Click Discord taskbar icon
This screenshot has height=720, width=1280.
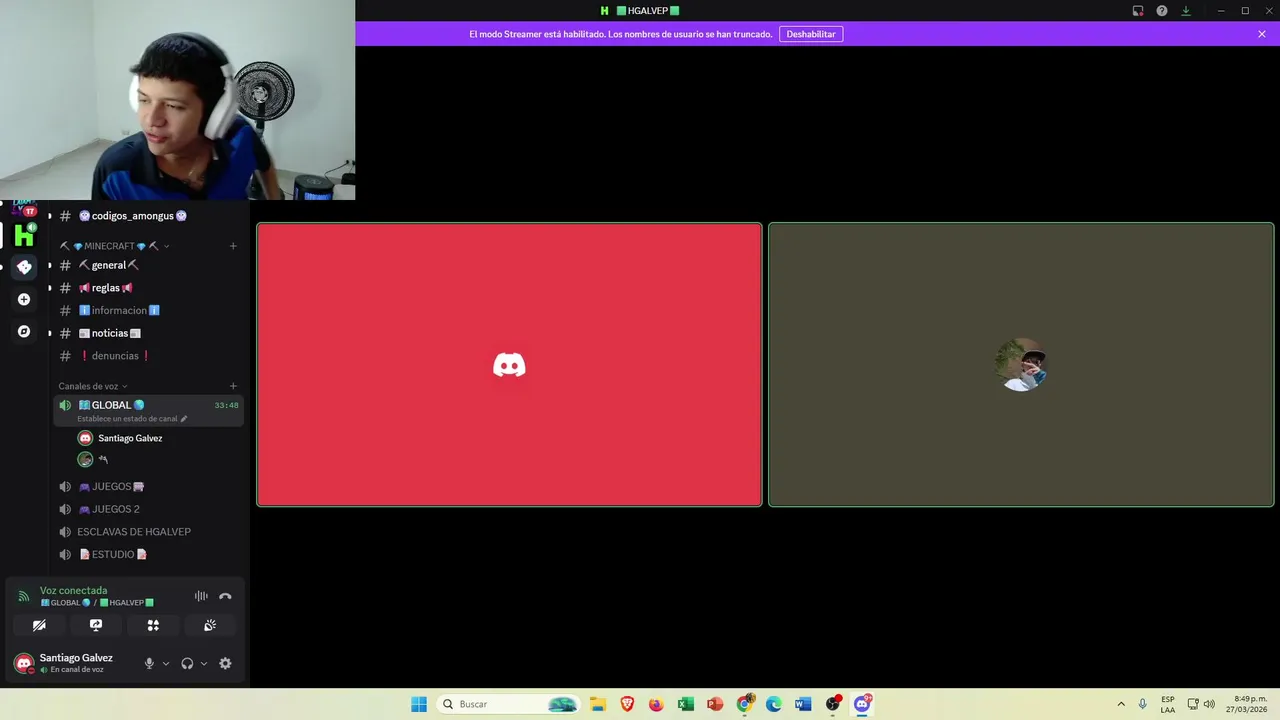[862, 704]
